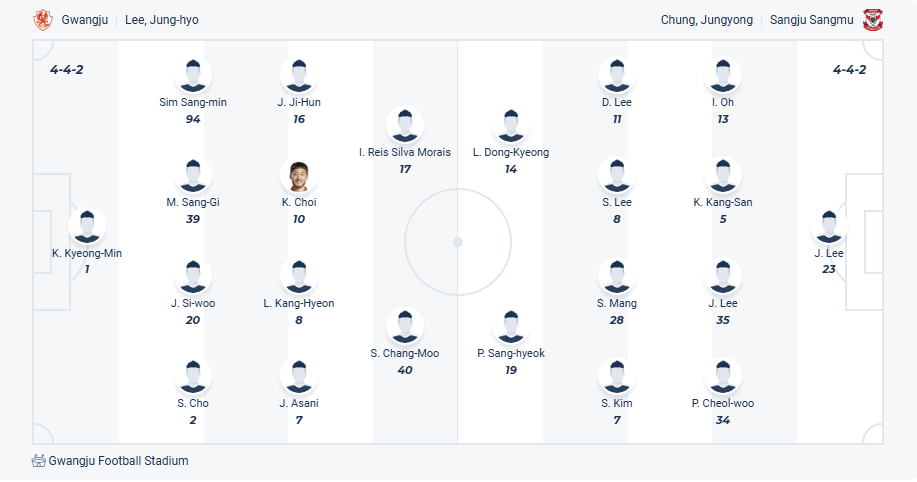The height and width of the screenshot is (482, 917).
Task: Select goalkeeper J. Lee number 23 avatar
Action: pos(828,227)
